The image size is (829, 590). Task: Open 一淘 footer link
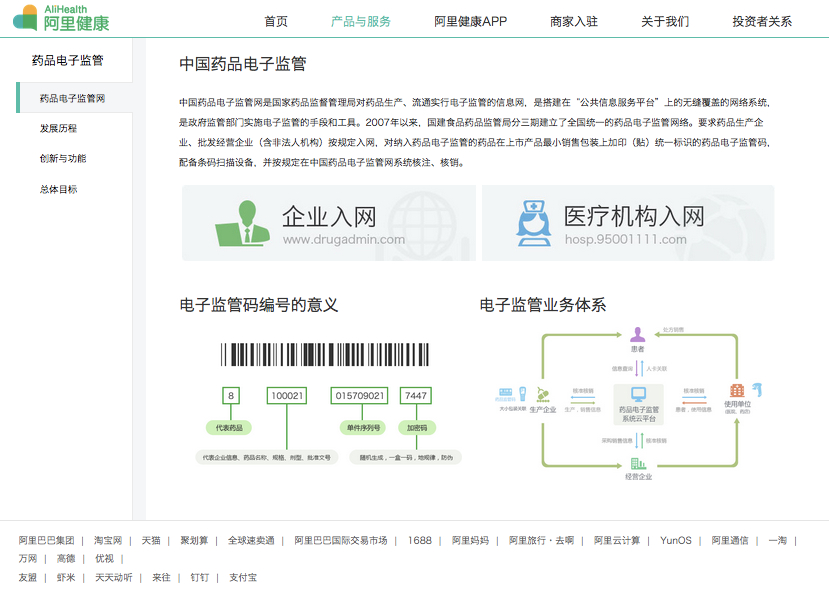777,541
